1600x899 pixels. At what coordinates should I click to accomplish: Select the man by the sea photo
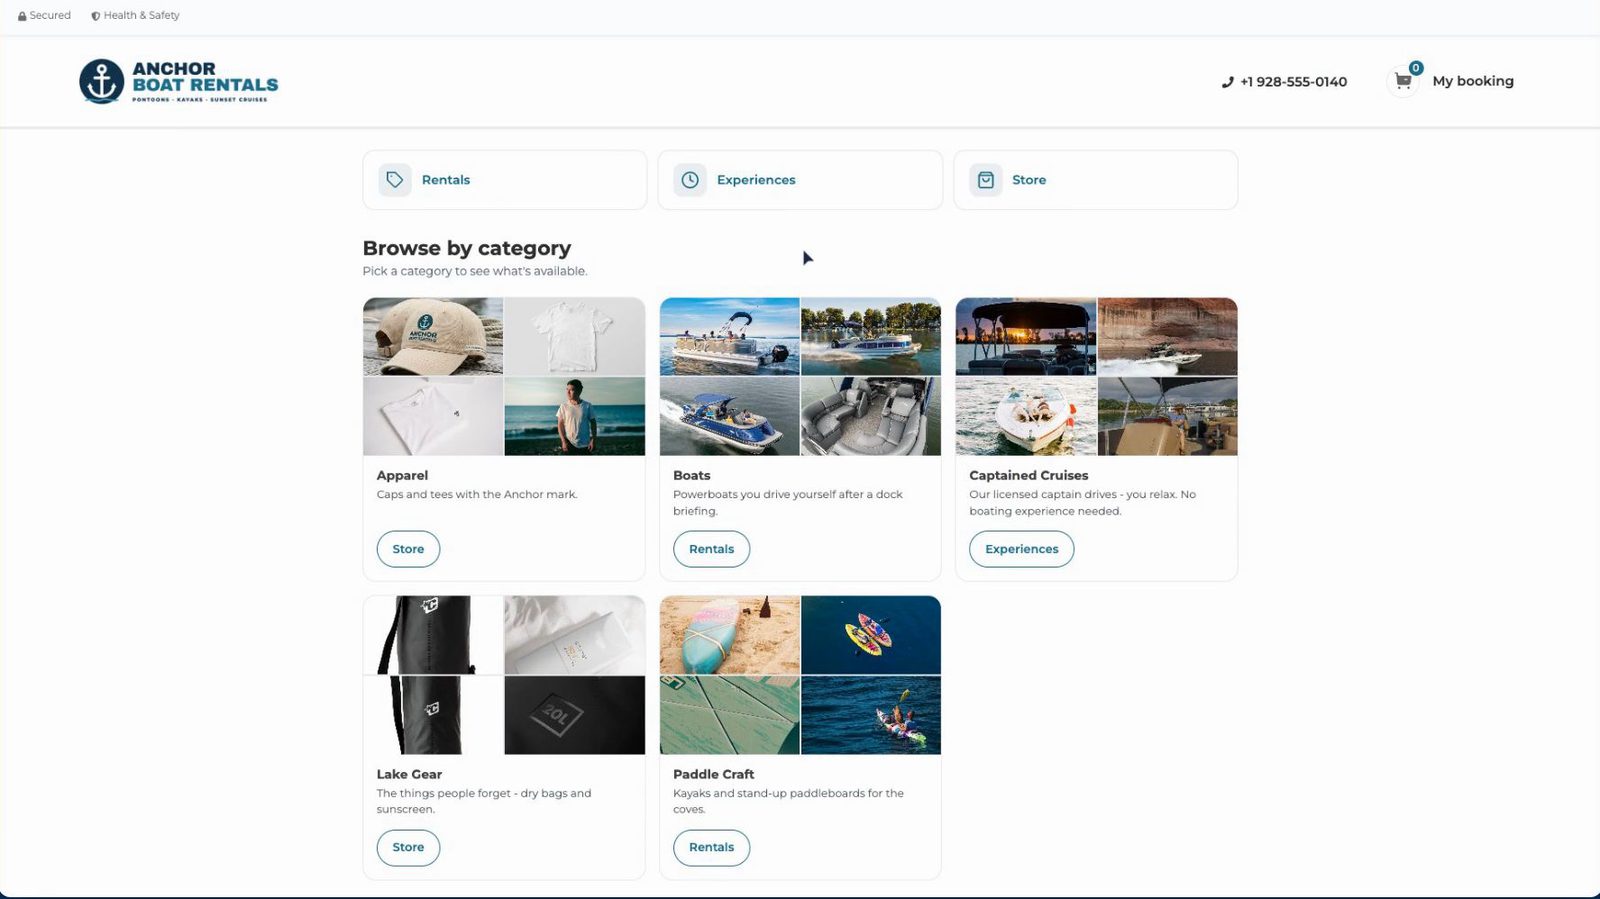575,416
